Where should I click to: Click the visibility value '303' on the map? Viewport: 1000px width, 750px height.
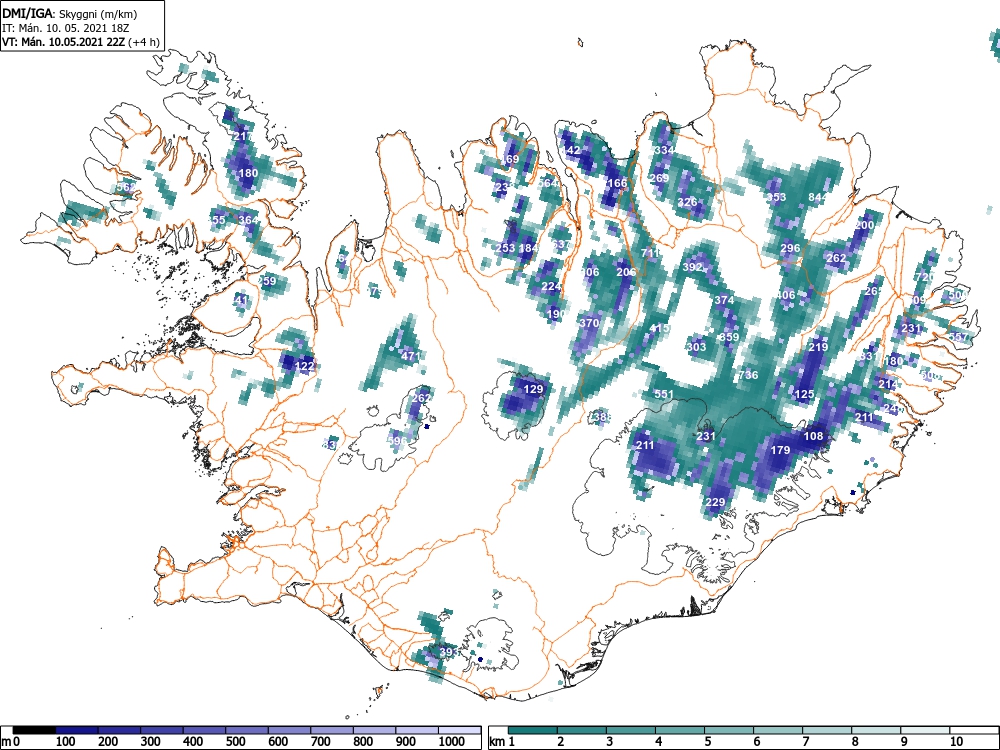tap(696, 347)
